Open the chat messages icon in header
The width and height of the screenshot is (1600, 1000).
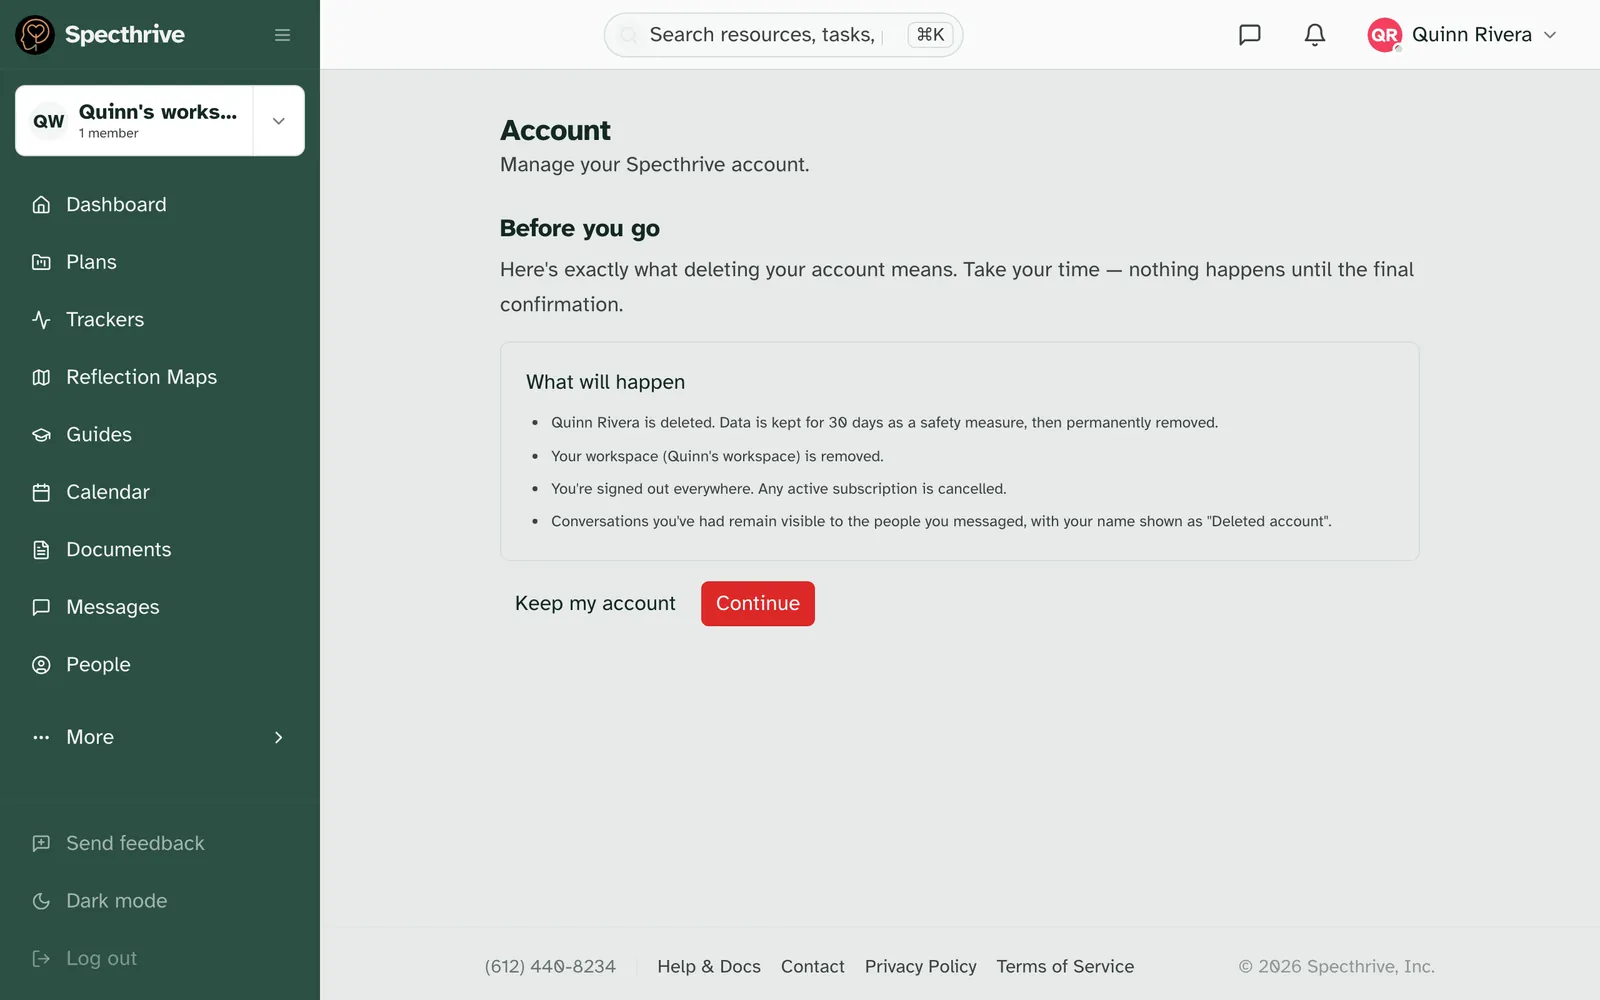(1249, 35)
